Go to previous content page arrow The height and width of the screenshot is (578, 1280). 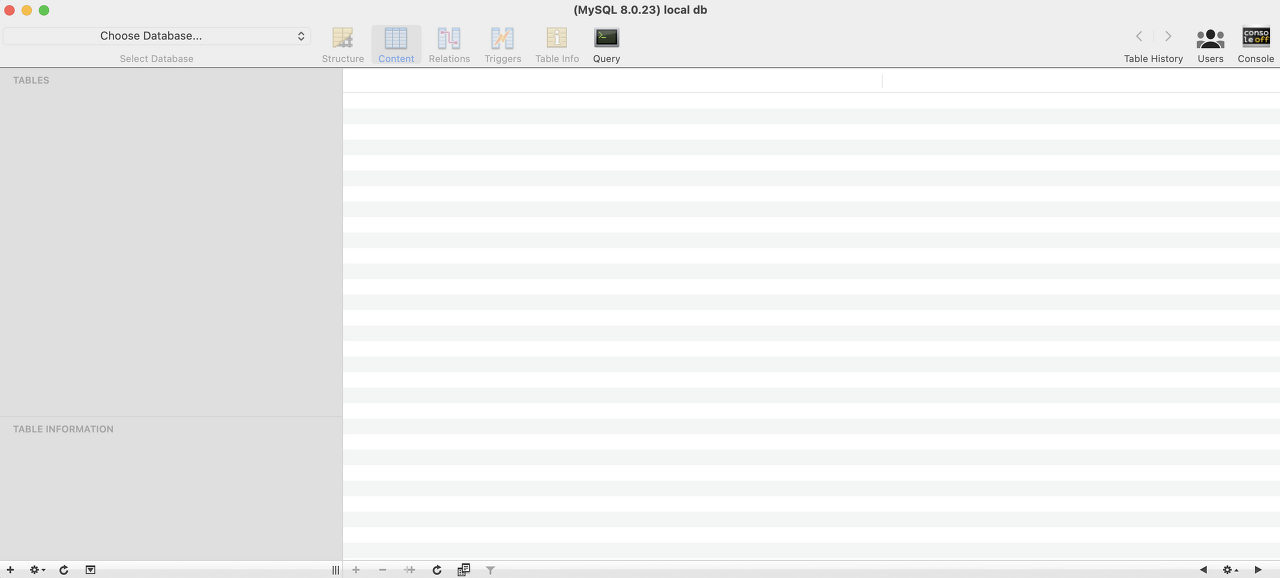point(1203,570)
